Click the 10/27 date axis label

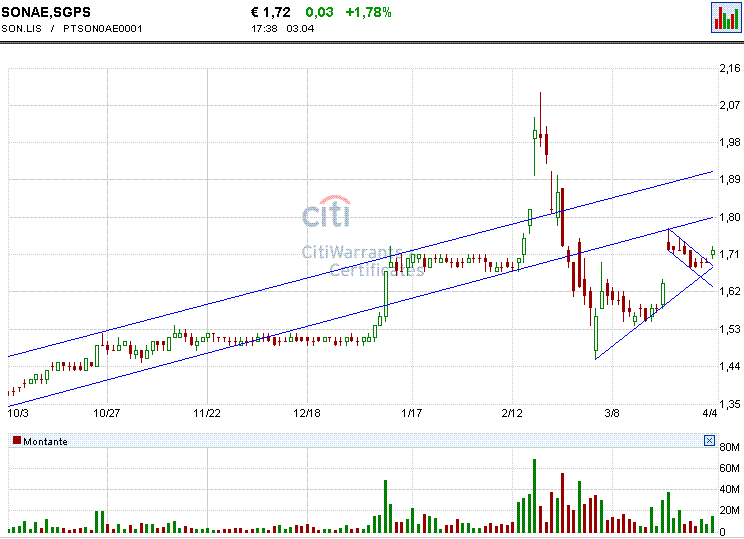pos(107,413)
